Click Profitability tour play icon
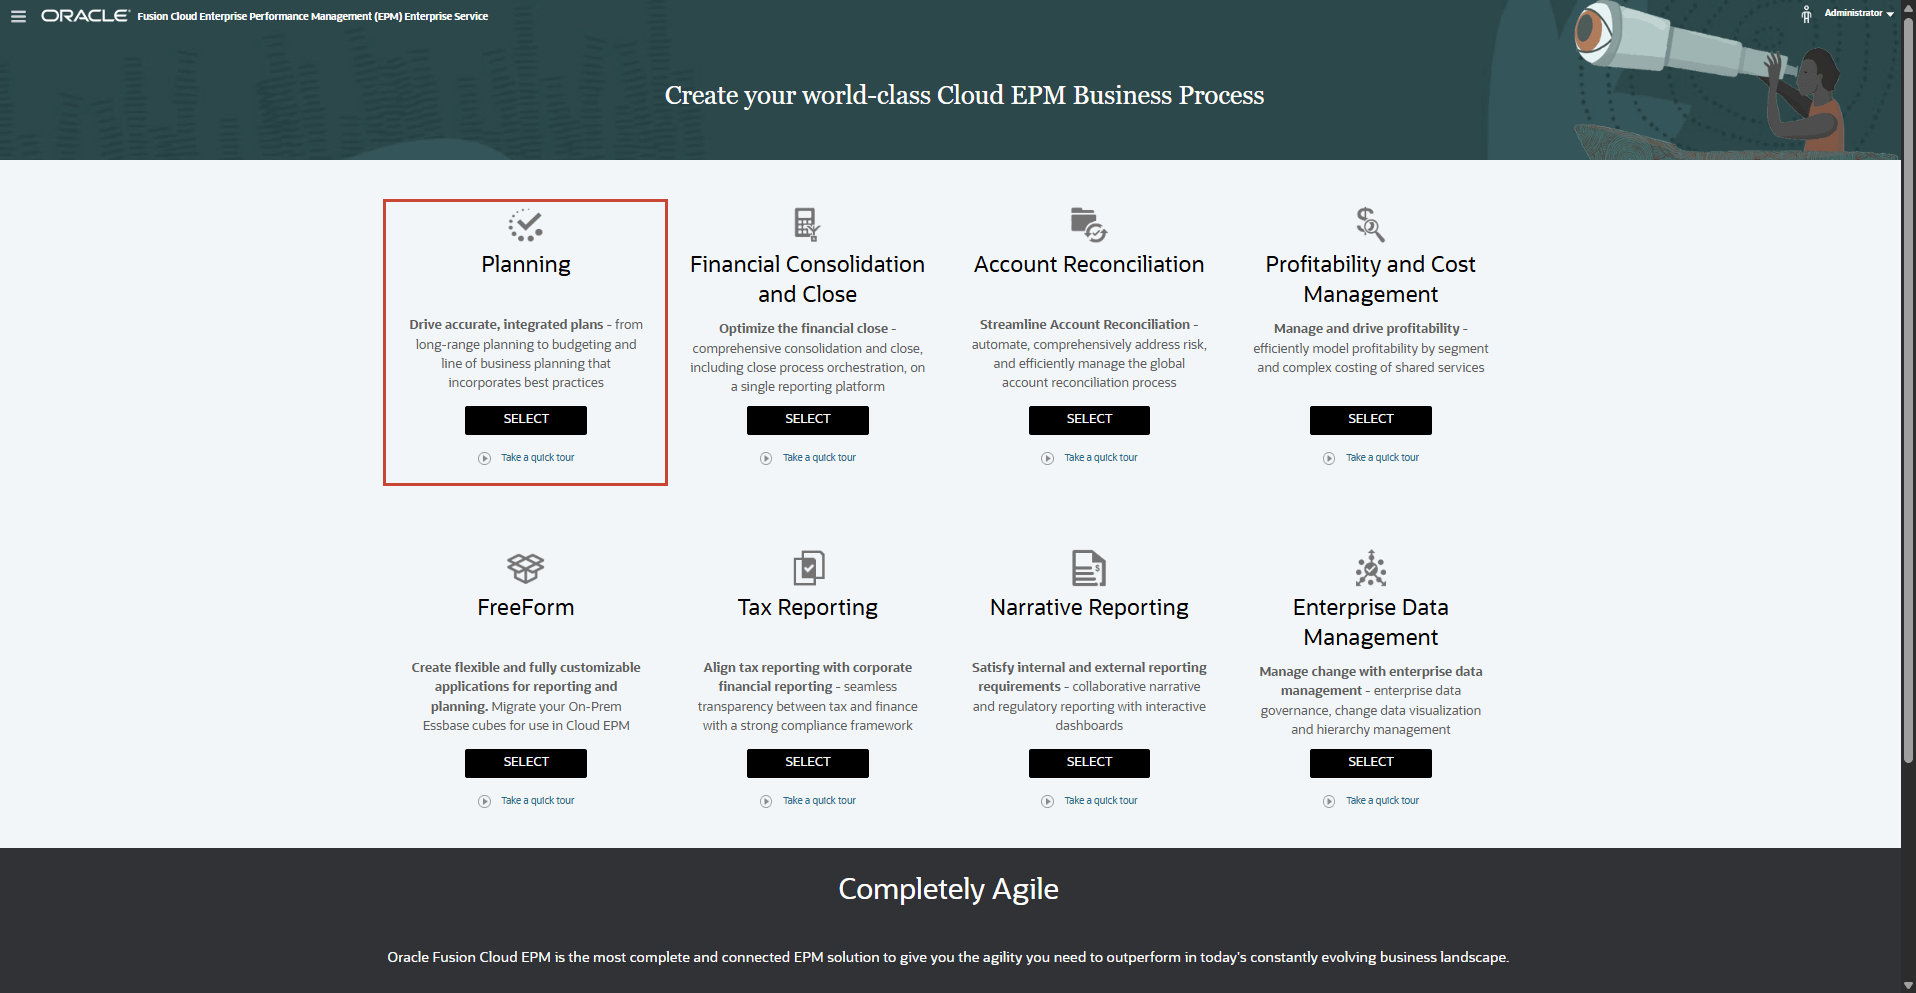Image resolution: width=1916 pixels, height=993 pixels. tap(1329, 459)
